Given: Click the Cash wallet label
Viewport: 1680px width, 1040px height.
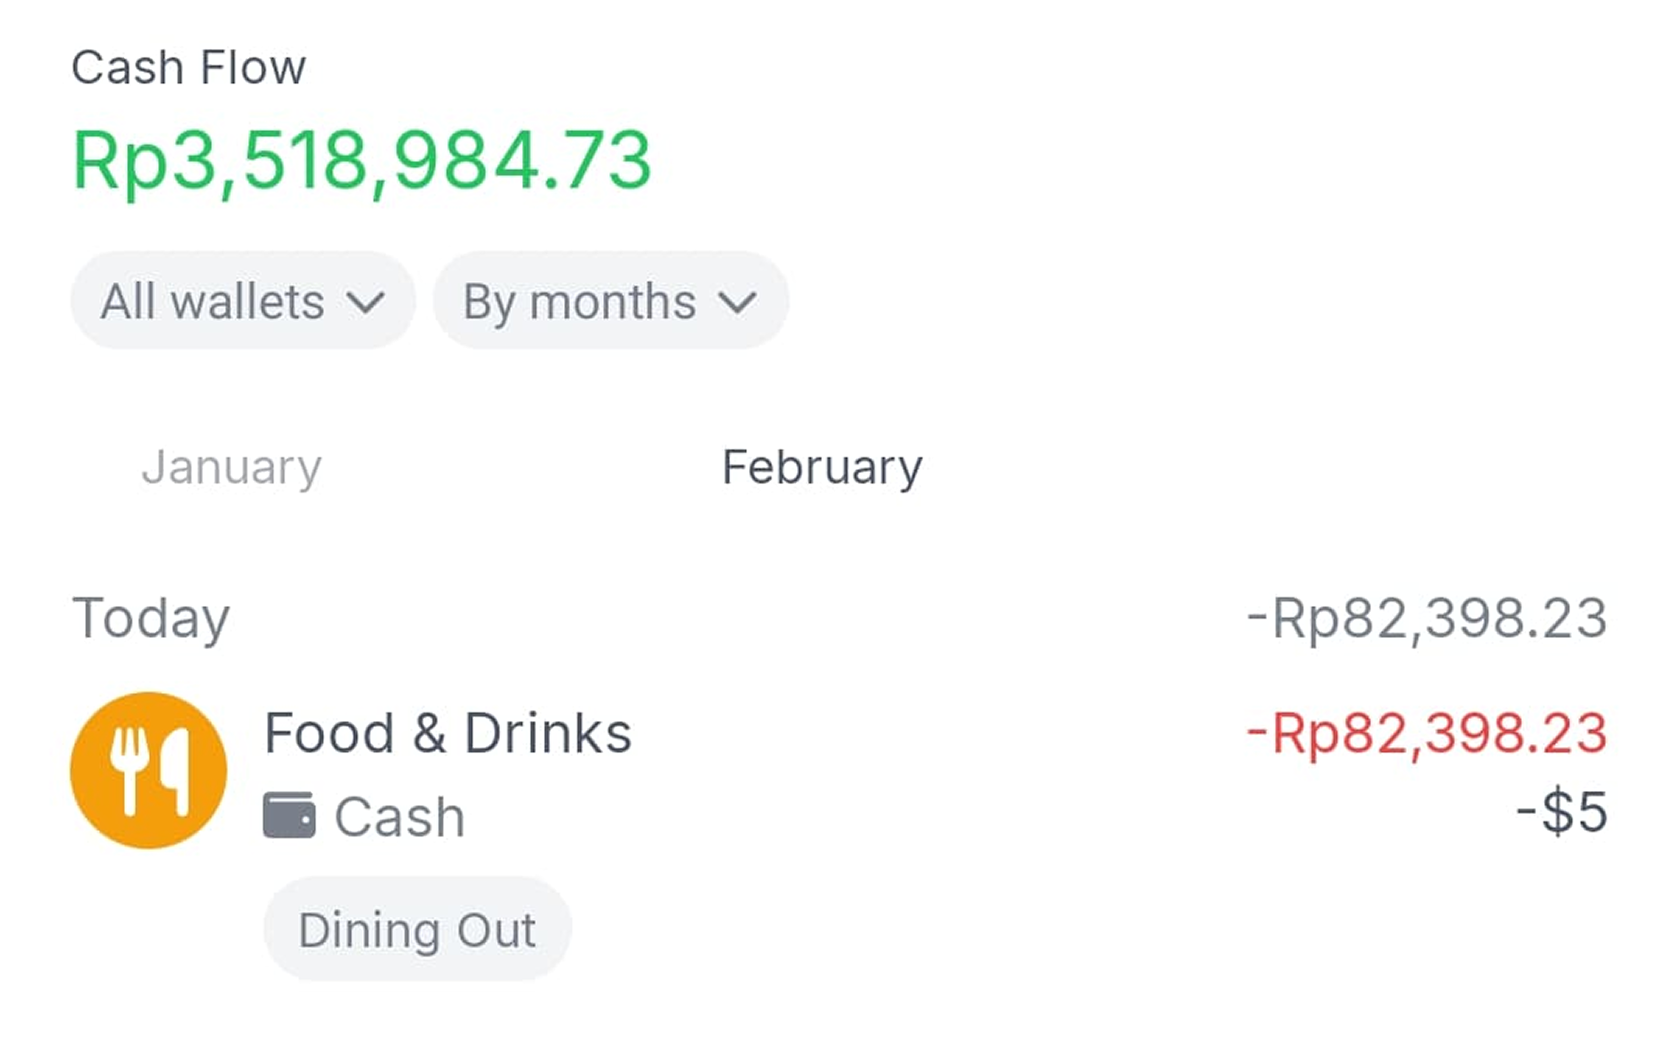Looking at the screenshot, I should point(400,817).
